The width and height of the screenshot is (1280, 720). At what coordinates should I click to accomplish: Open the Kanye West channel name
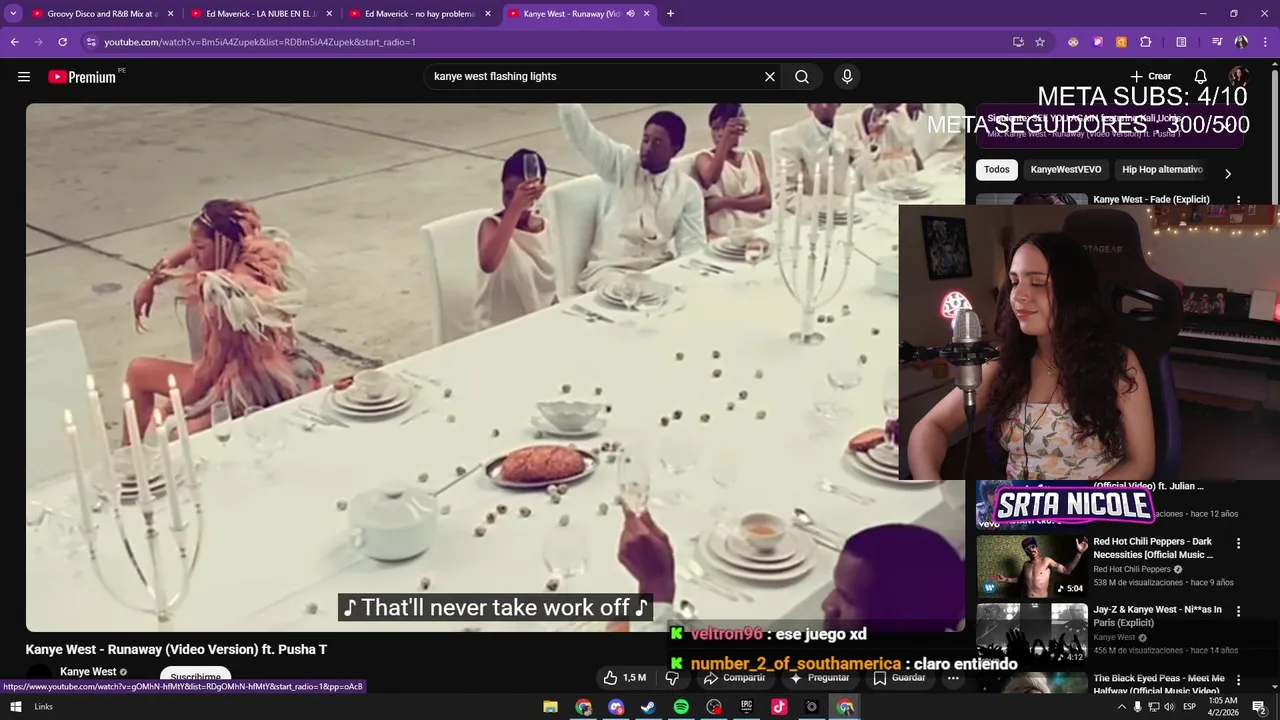pyautogui.click(x=88, y=672)
